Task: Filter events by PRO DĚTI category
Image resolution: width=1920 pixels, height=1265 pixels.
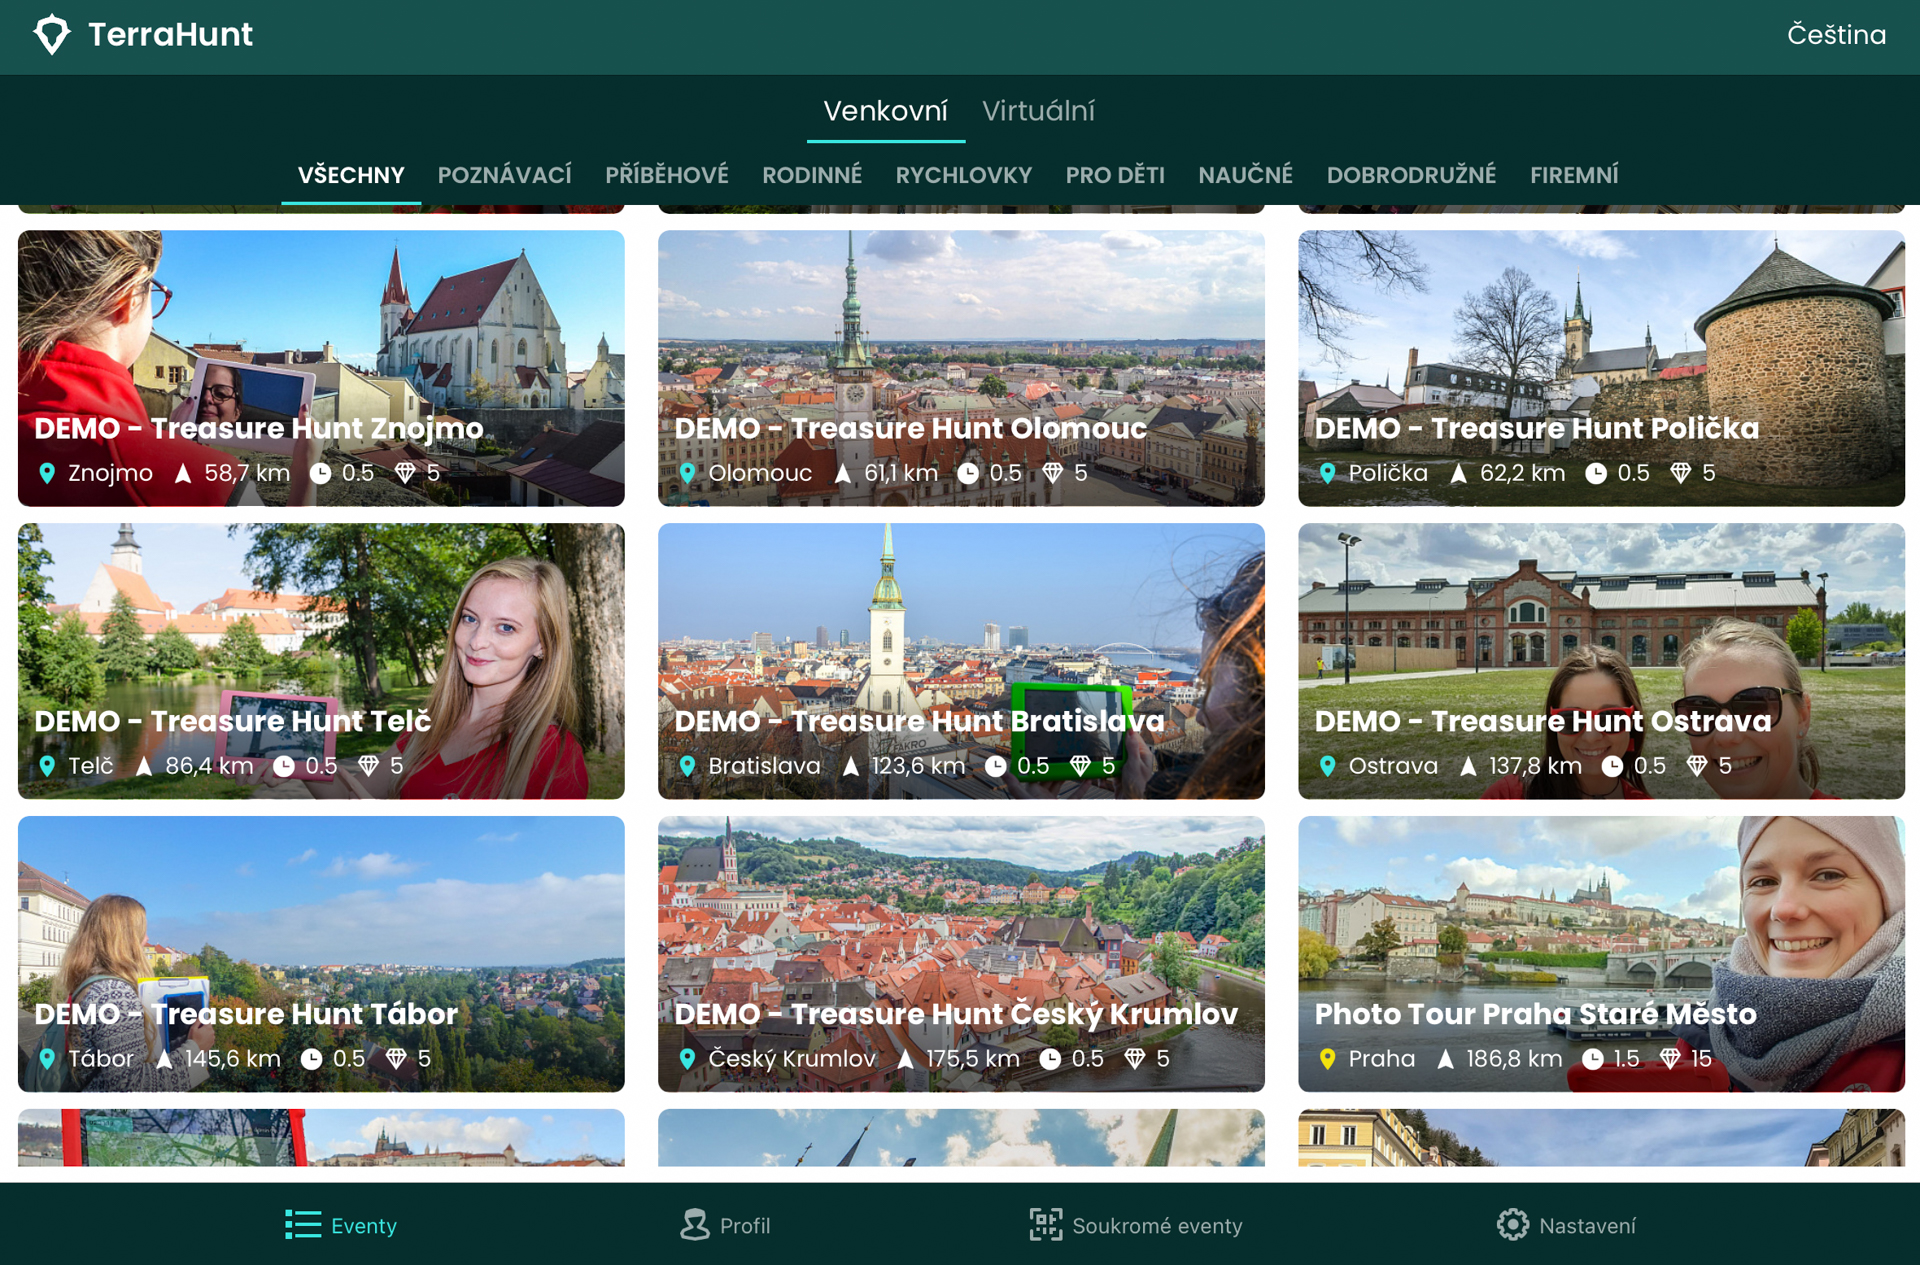Action: coord(1114,175)
